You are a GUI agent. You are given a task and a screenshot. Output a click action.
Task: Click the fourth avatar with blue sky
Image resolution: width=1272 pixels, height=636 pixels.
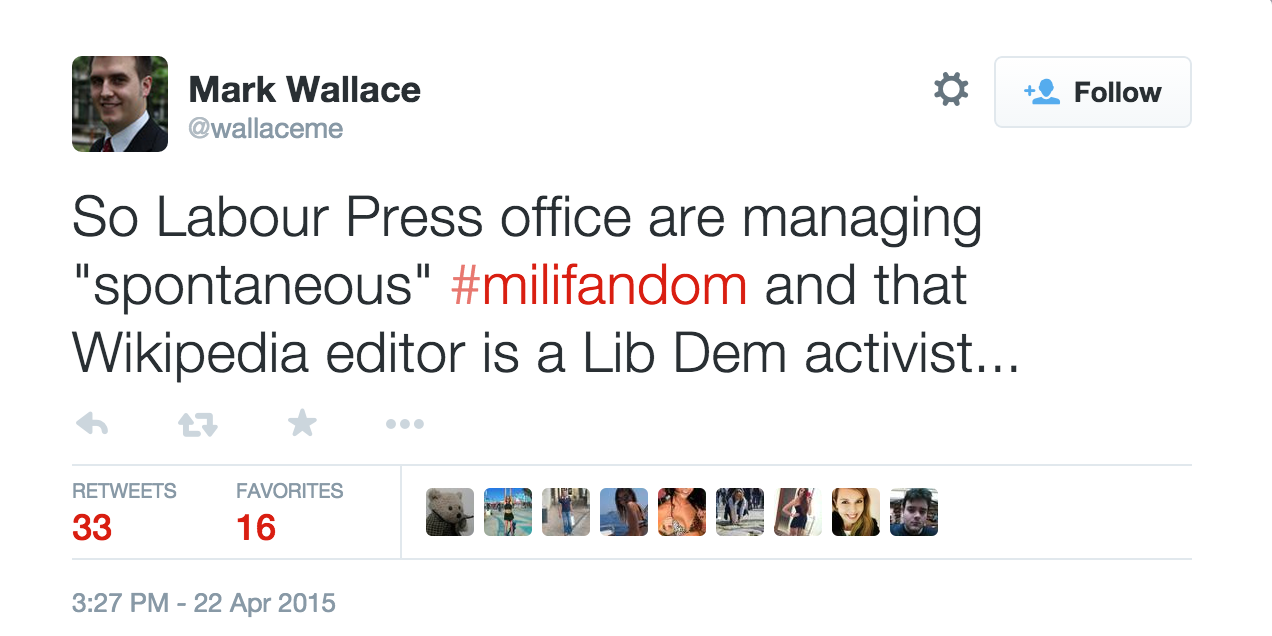pos(624,512)
